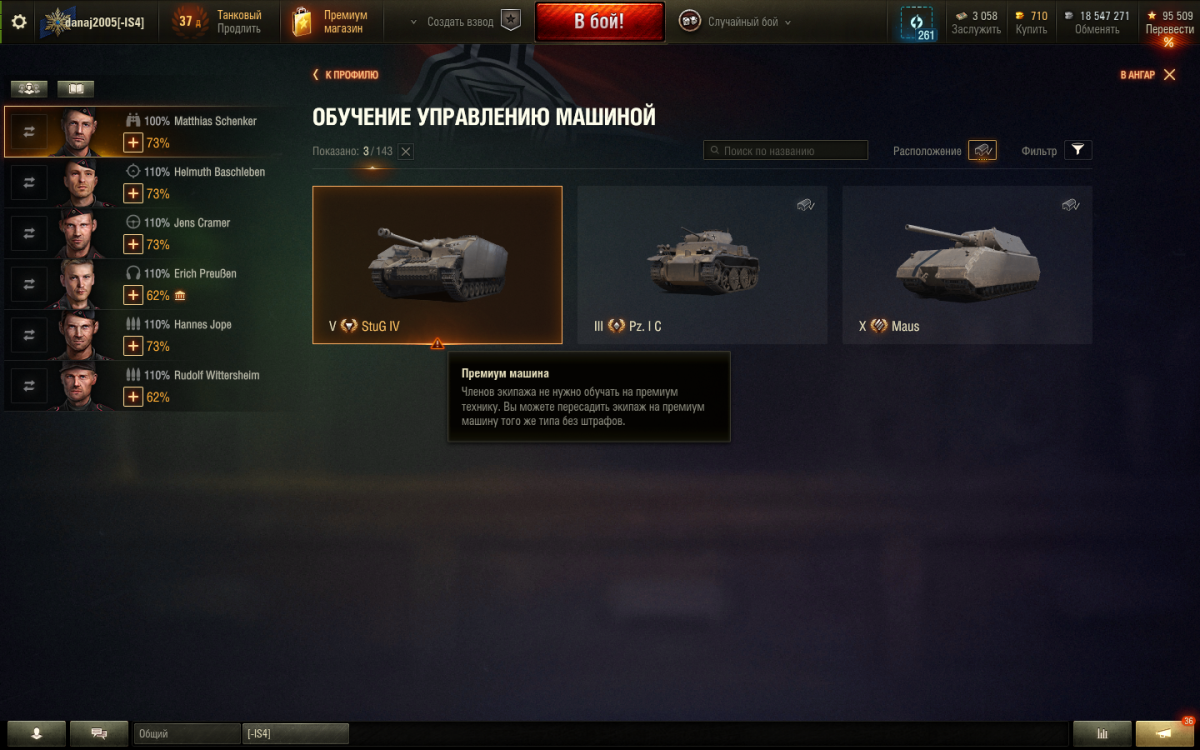Swap crew member Rudolf Wittersheim
Image resolution: width=1200 pixels, height=750 pixels.
point(28,386)
